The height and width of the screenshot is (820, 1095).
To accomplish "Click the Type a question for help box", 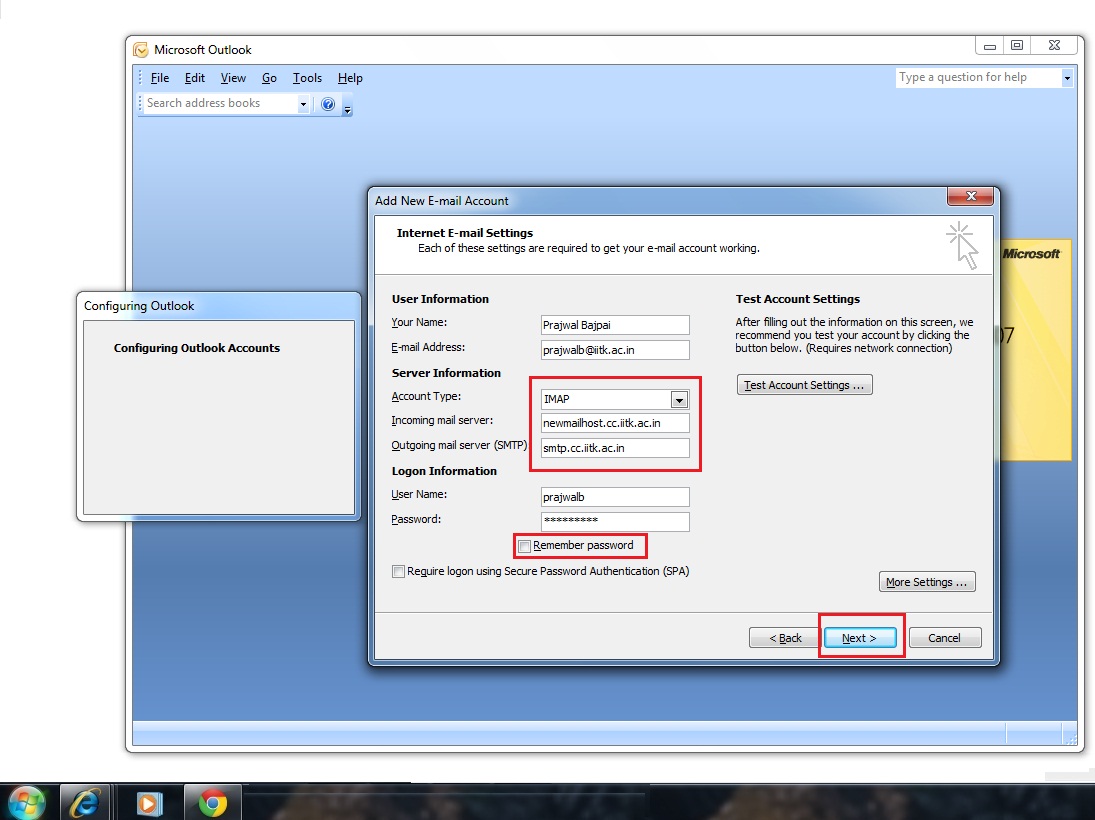I will [978, 78].
